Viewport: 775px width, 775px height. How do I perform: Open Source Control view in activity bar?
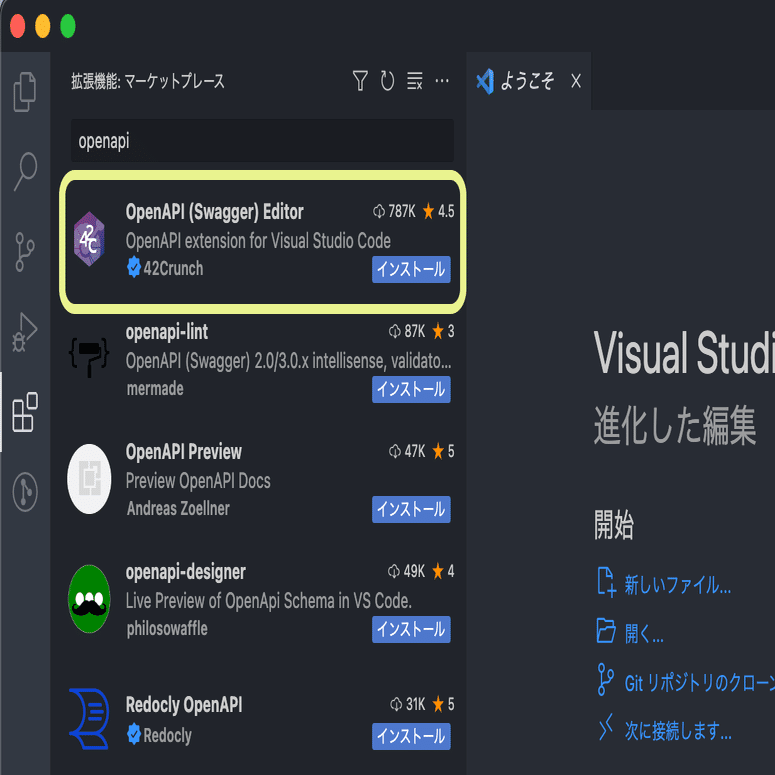click(25, 252)
